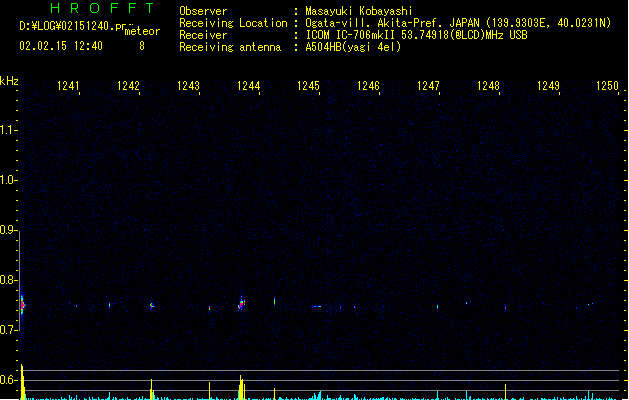Click the 1242 time axis marker
This screenshot has height=400, width=629.
(128, 86)
